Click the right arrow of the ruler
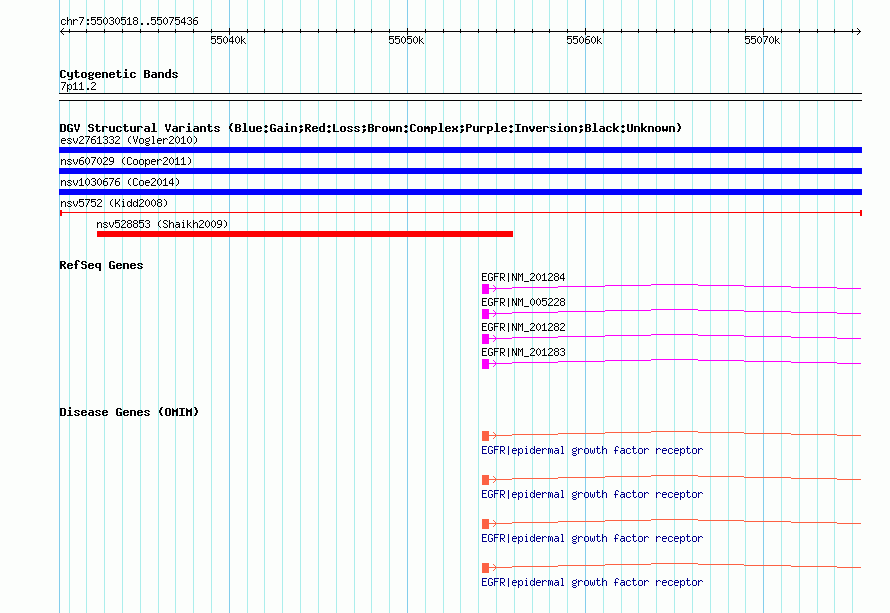Screen dimensions: 890x613 point(858,31)
